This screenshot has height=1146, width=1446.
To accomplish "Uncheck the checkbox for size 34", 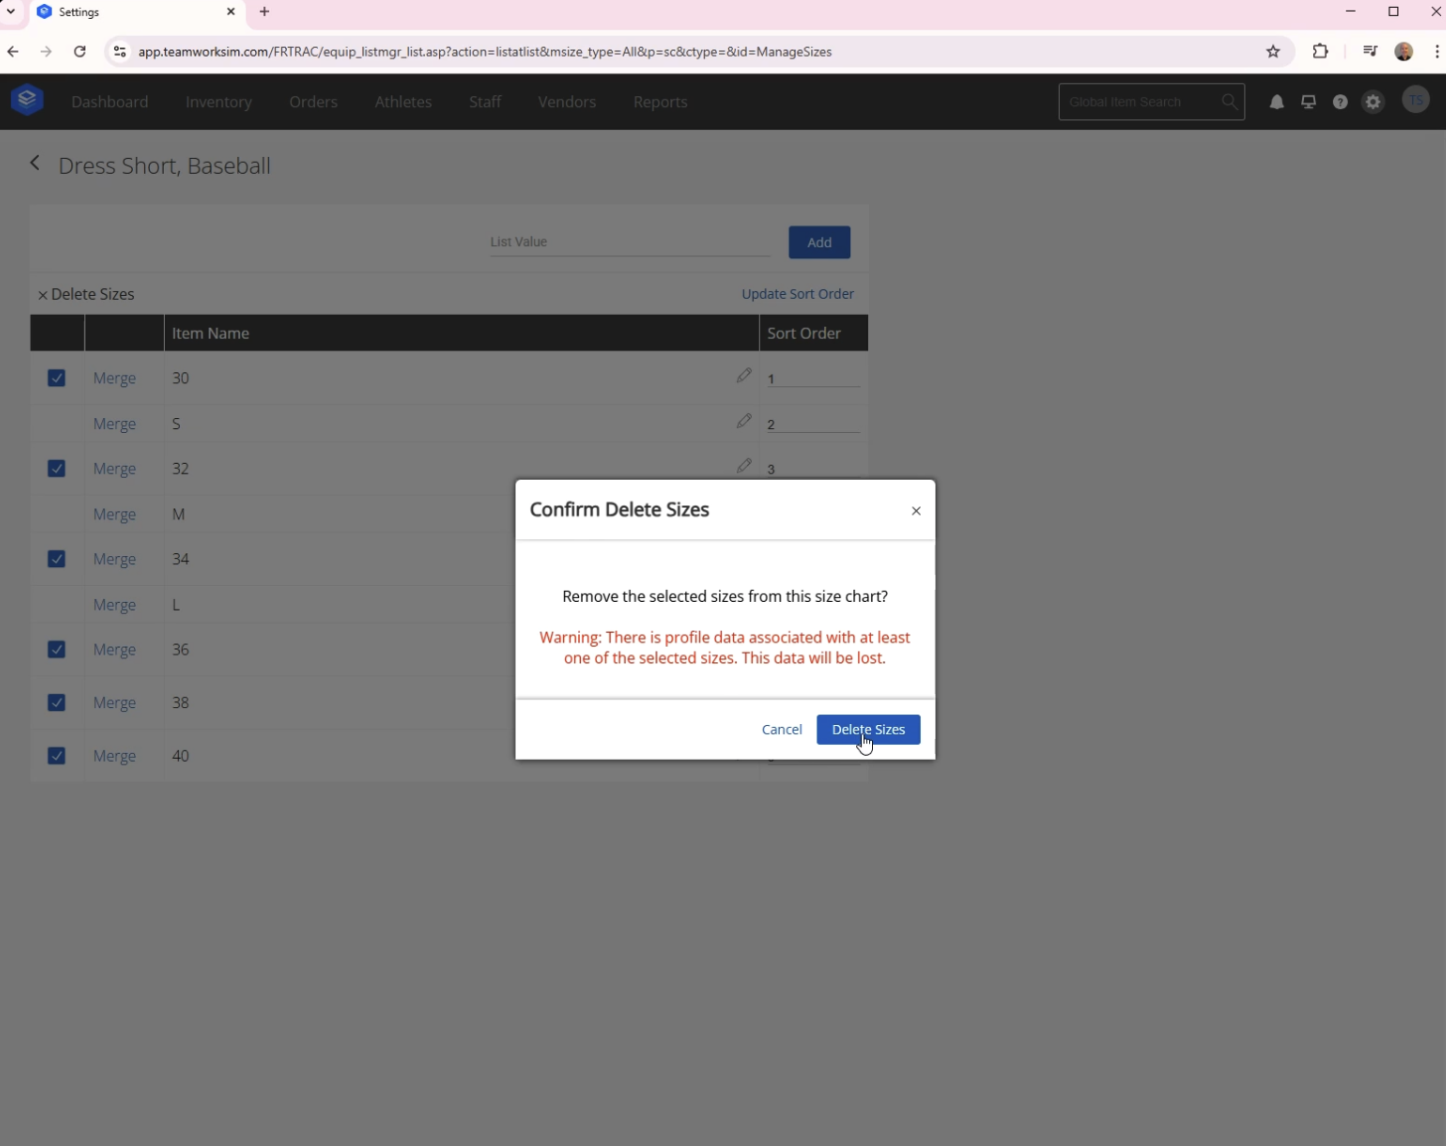I will click(57, 559).
